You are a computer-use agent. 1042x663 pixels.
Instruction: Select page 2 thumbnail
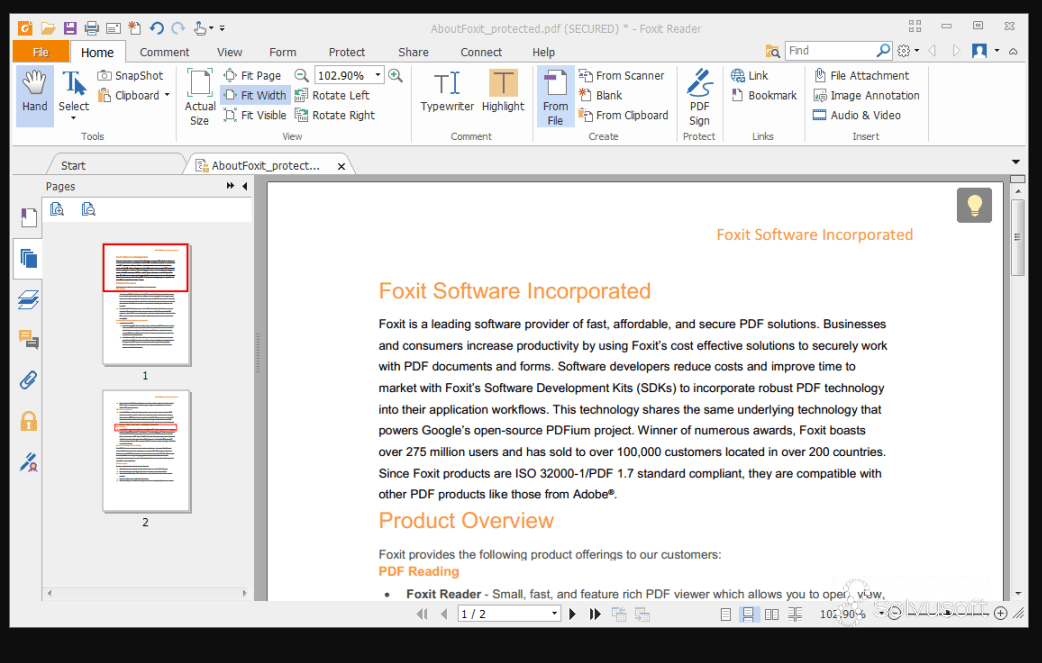tap(146, 451)
